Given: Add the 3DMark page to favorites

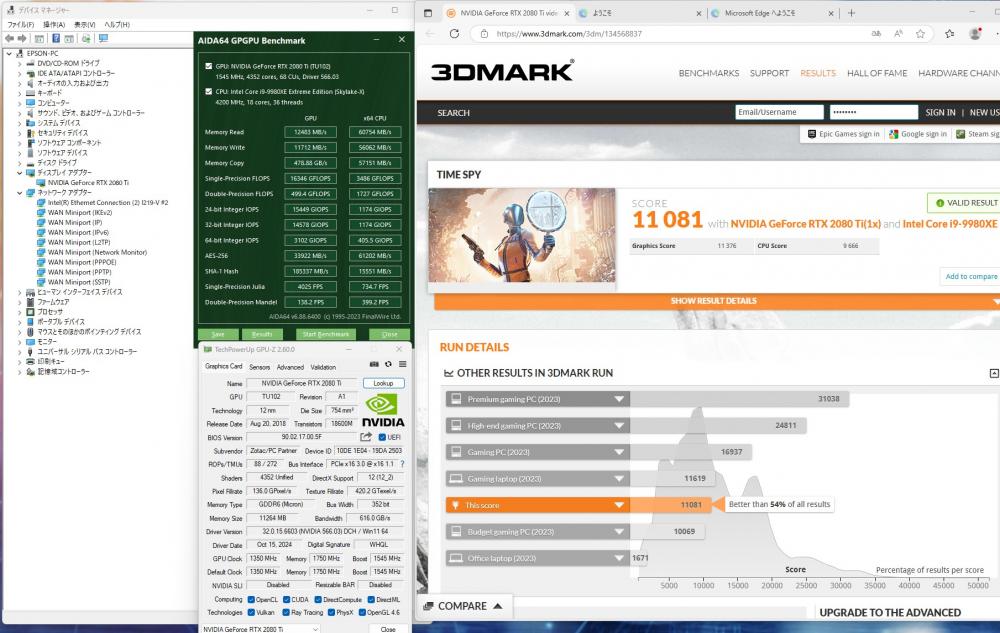Looking at the screenshot, I should (x=920, y=34).
